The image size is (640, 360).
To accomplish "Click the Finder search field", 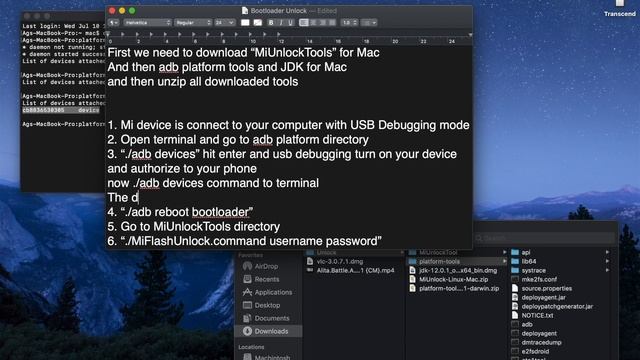I will (x=544, y=238).
